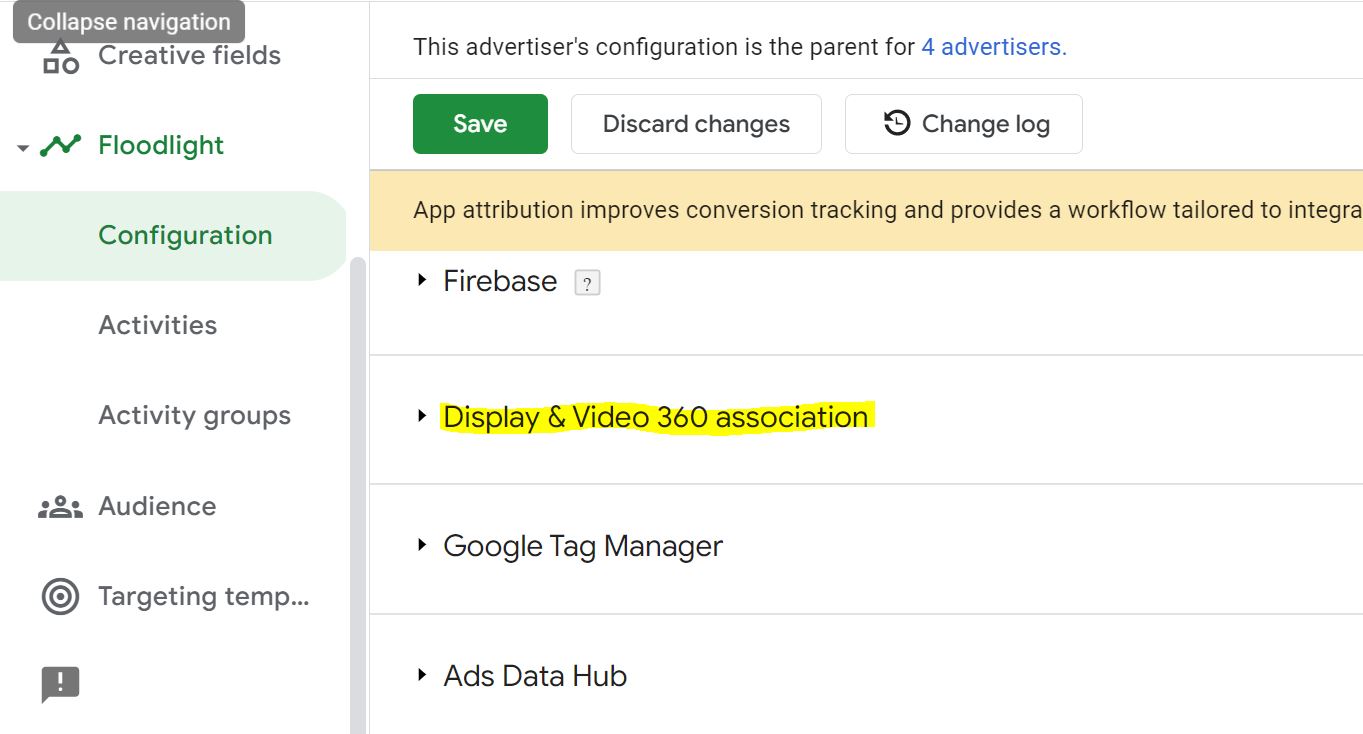This screenshot has height=734, width=1363.
Task: Click the Creative fields shapes icon
Action: click(61, 56)
